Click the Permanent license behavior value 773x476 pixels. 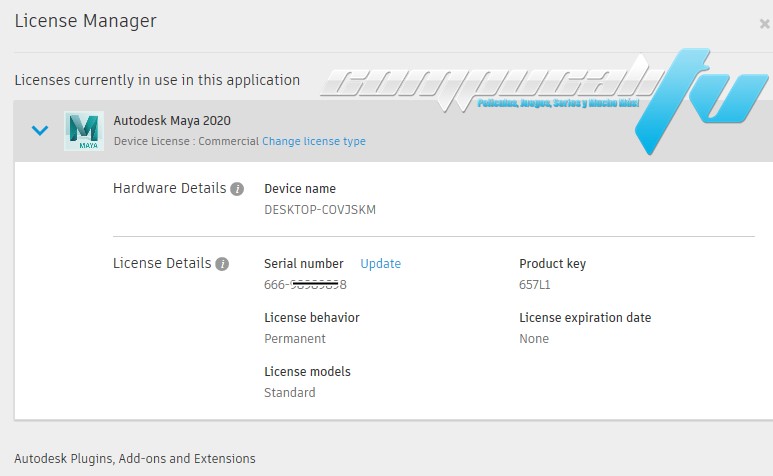tap(295, 339)
